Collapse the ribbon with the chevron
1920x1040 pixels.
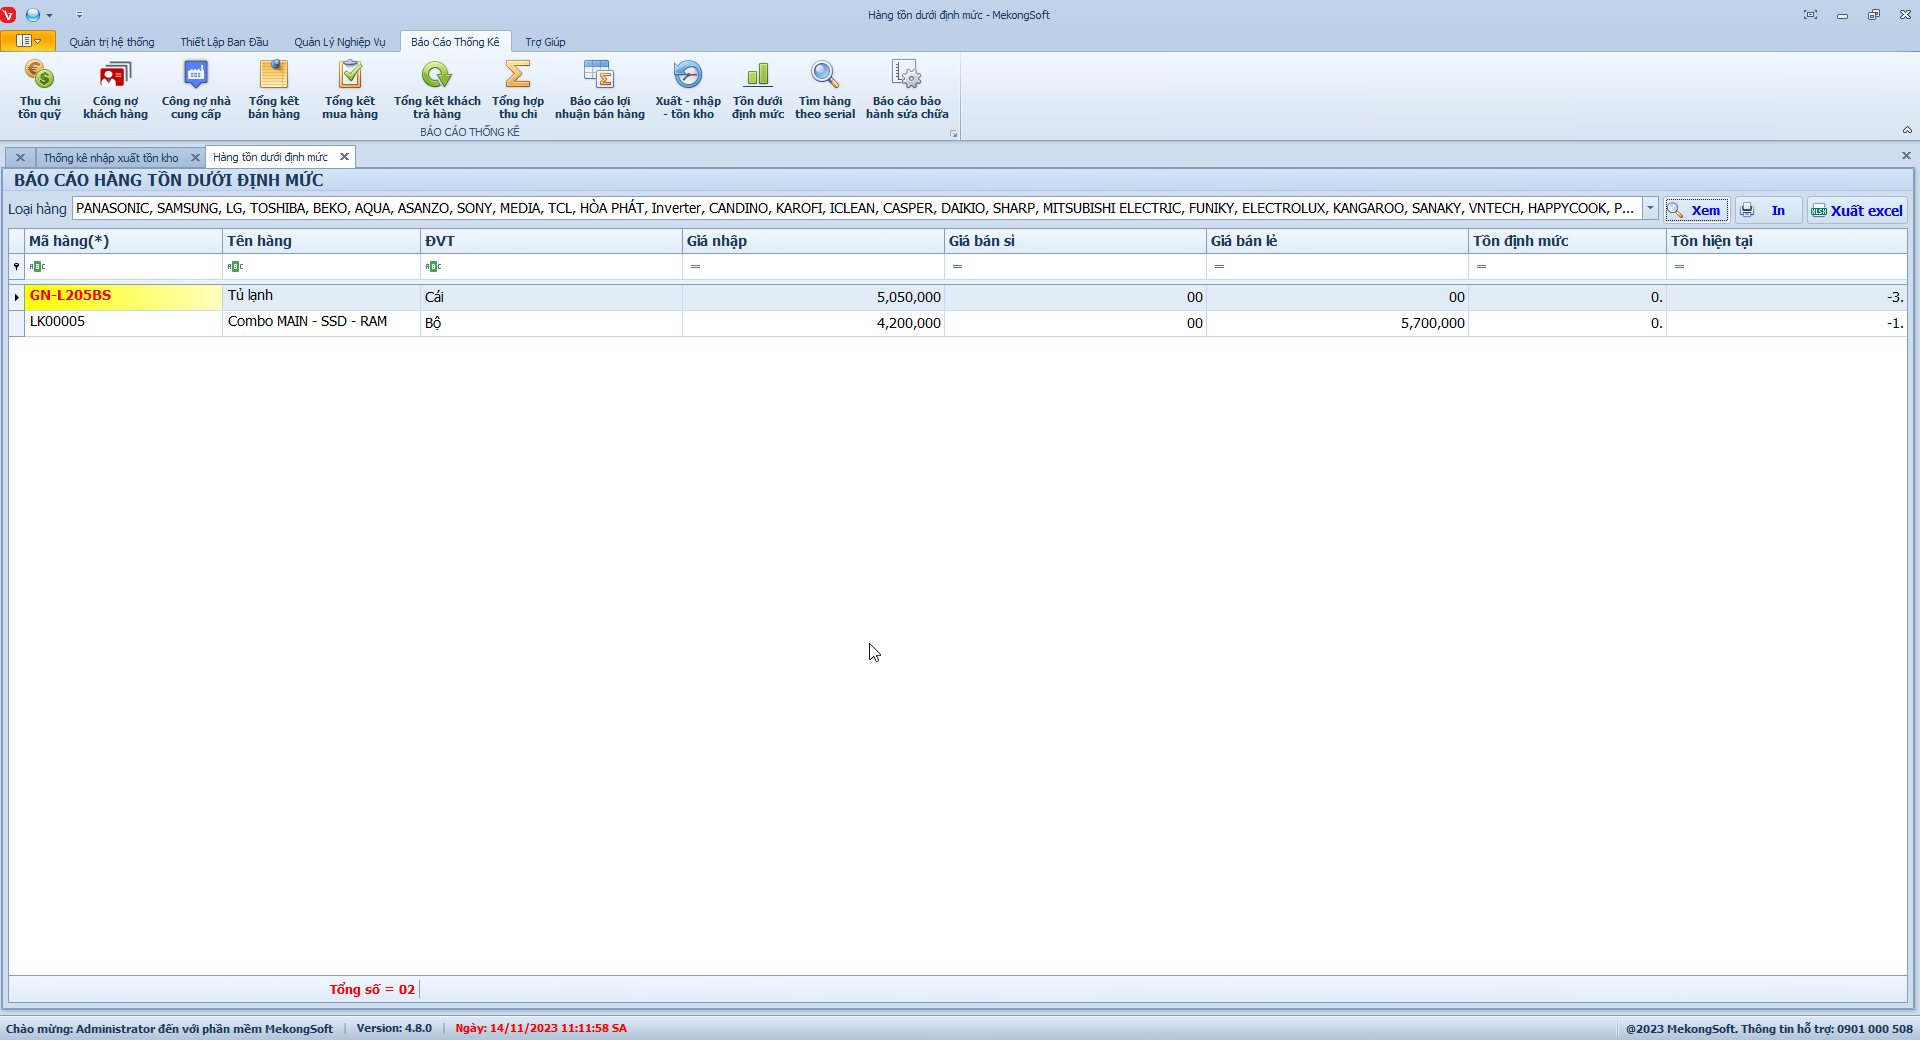point(1907,130)
